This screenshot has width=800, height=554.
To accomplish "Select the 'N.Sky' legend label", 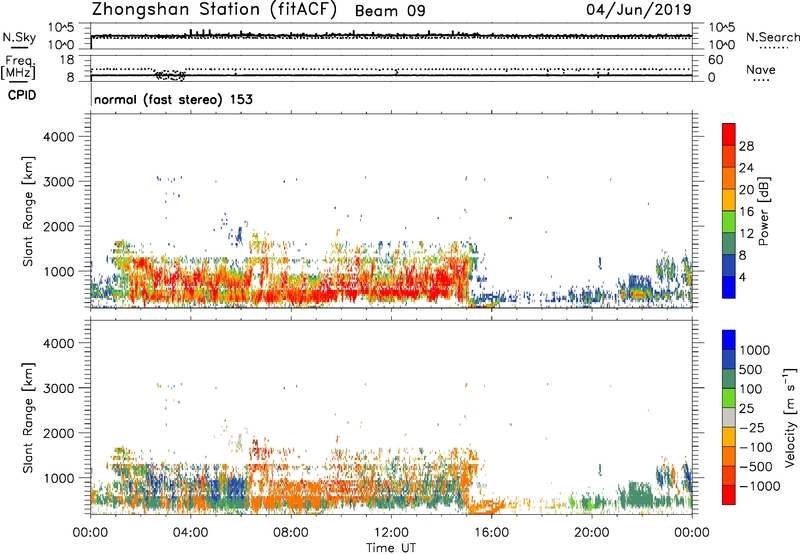I will pyautogui.click(x=19, y=37).
